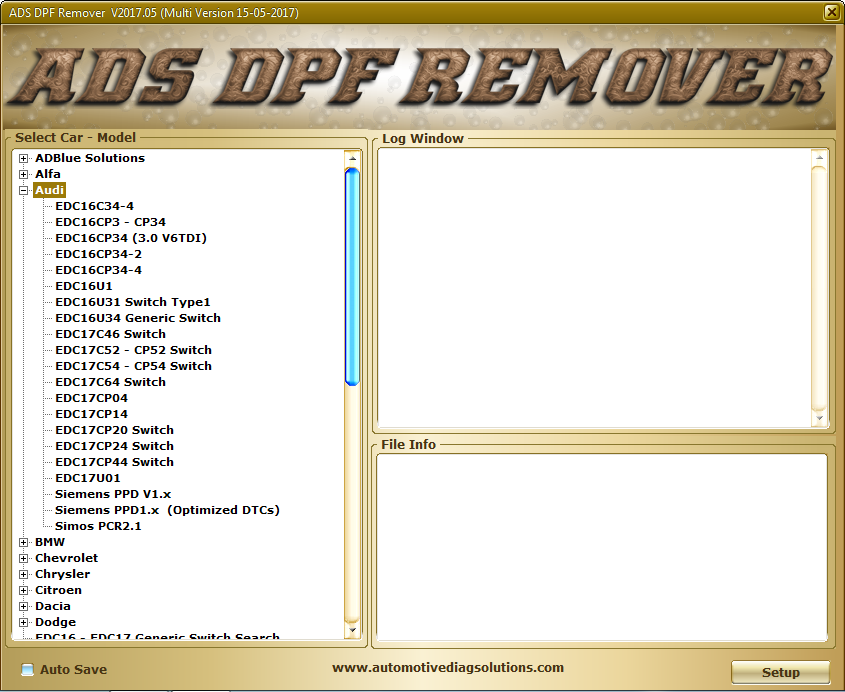Select the Audi brand entry

pos(50,190)
